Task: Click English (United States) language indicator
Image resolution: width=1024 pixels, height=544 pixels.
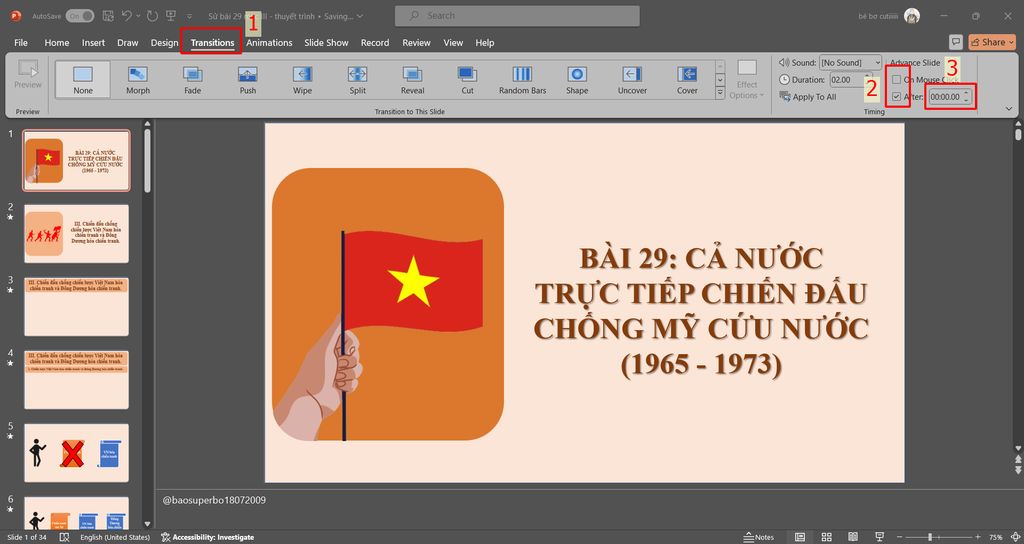Action: 115,537
